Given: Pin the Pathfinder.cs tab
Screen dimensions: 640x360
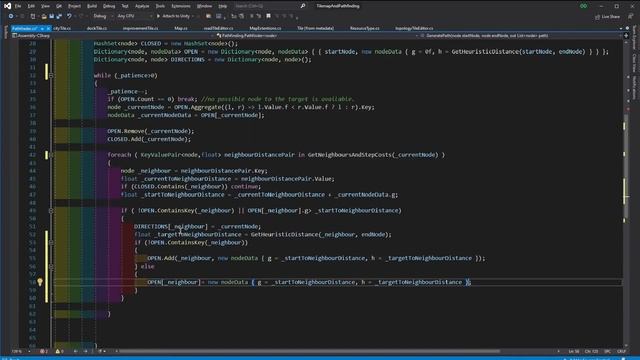Looking at the screenshot, I should [42, 29].
